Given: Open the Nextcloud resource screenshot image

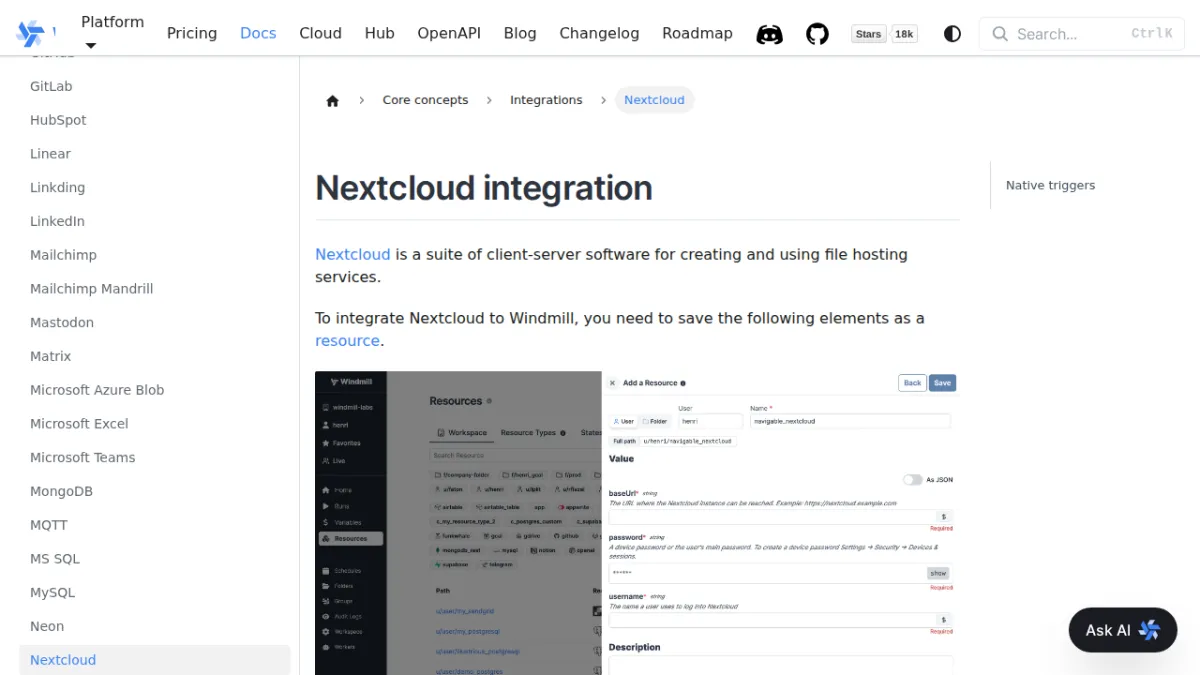Looking at the screenshot, I should [x=637, y=523].
